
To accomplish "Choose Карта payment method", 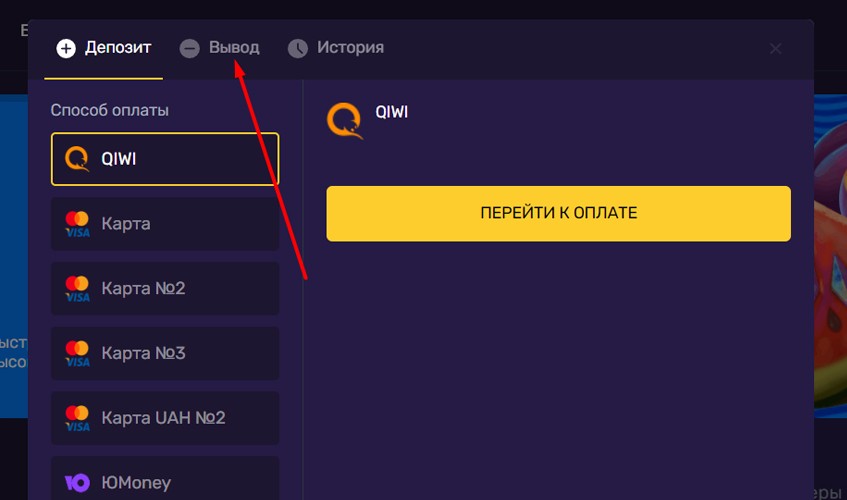I will click(165, 224).
